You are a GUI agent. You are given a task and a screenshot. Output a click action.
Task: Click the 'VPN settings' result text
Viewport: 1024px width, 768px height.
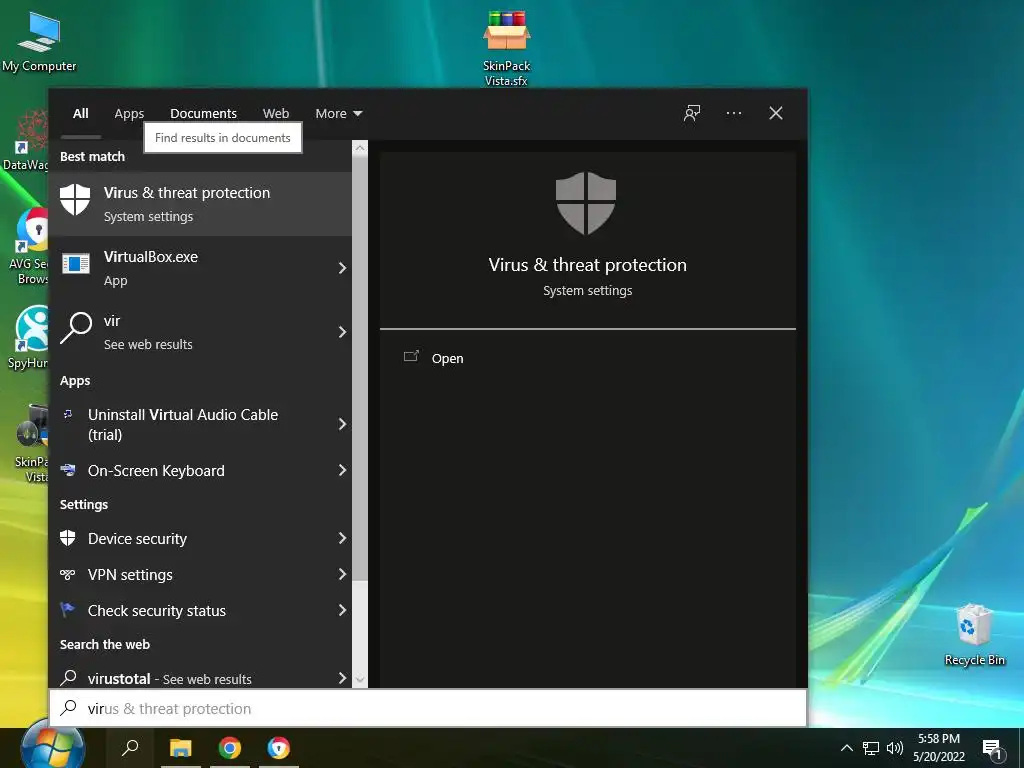click(x=130, y=575)
